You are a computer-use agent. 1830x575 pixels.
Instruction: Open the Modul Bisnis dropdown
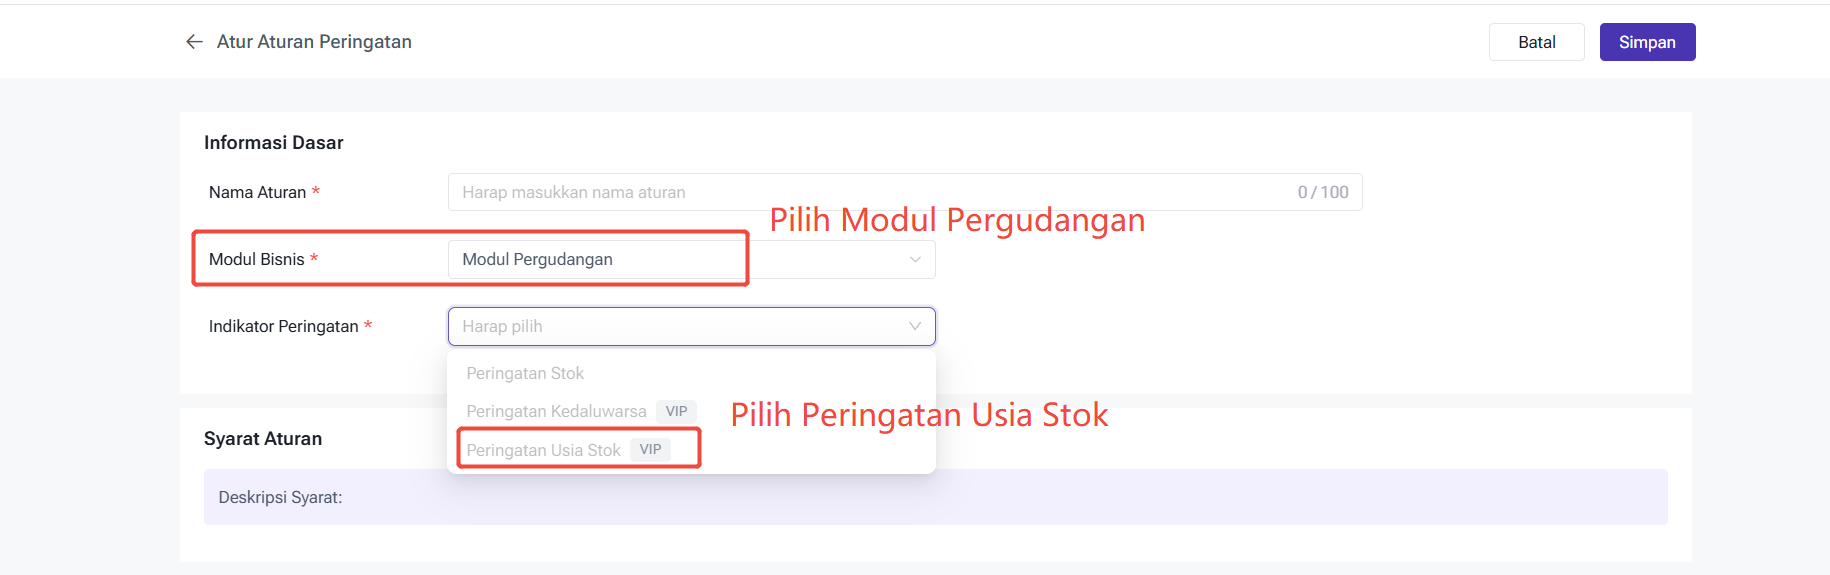[x=690, y=260]
